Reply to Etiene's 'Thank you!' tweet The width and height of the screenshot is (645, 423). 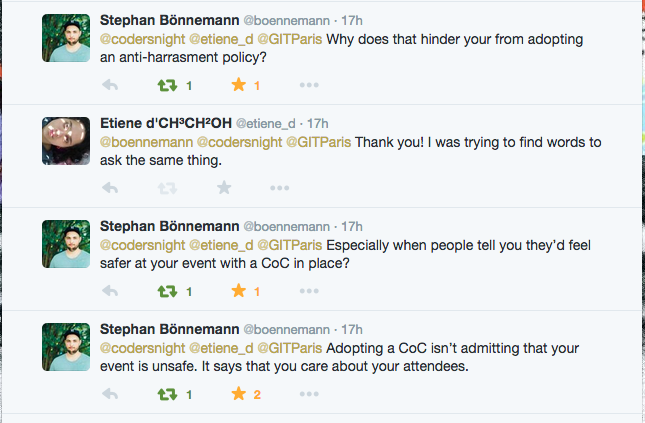coord(110,188)
